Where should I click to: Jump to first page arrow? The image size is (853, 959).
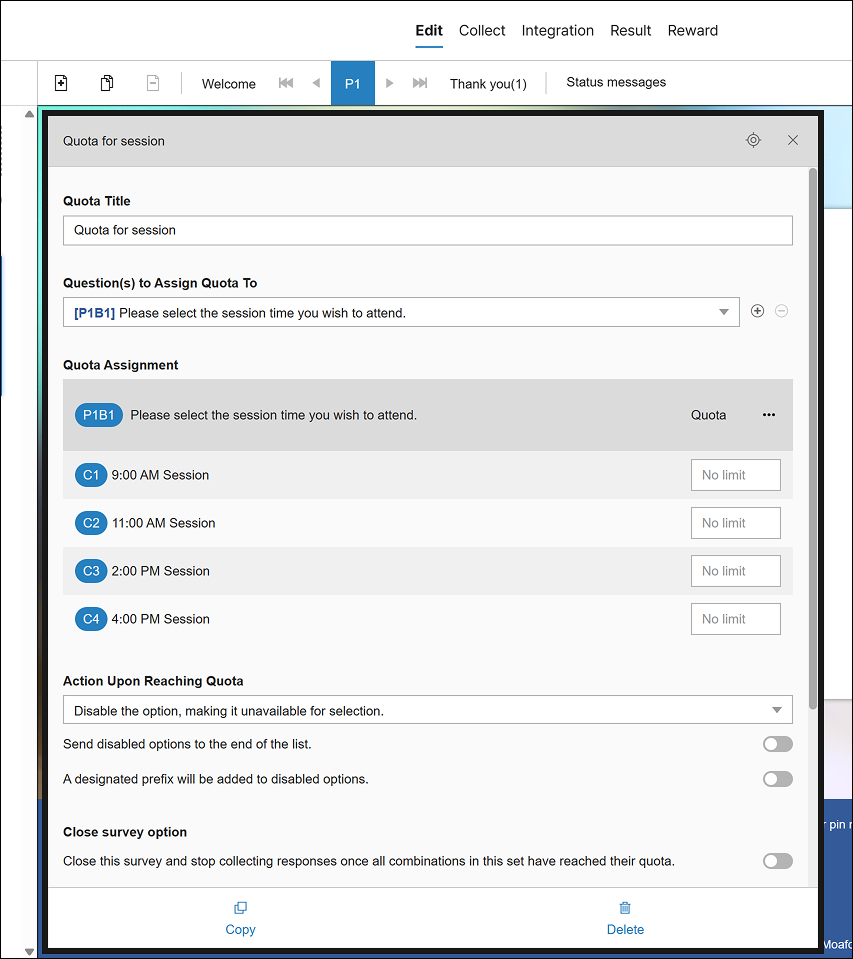coord(286,83)
